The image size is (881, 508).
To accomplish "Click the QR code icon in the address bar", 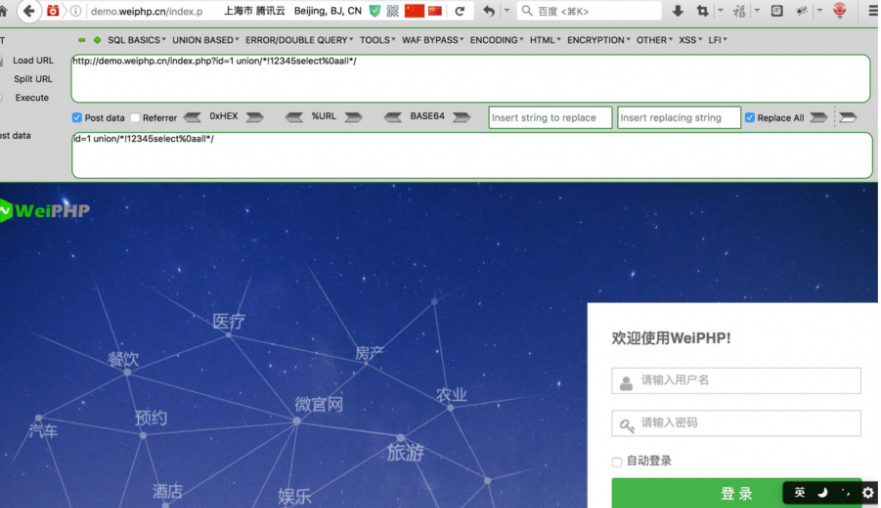I will tap(393, 11).
